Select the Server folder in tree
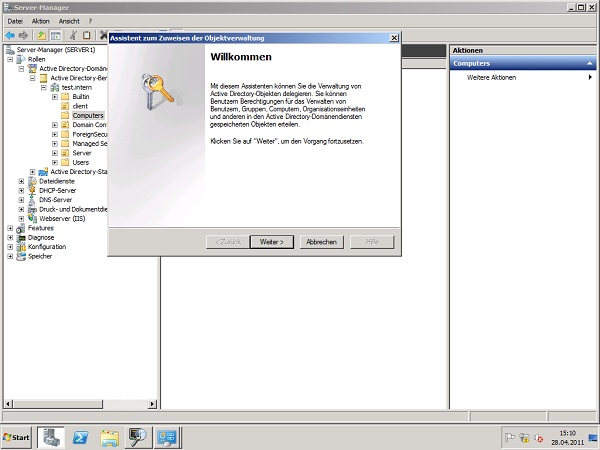 point(82,153)
